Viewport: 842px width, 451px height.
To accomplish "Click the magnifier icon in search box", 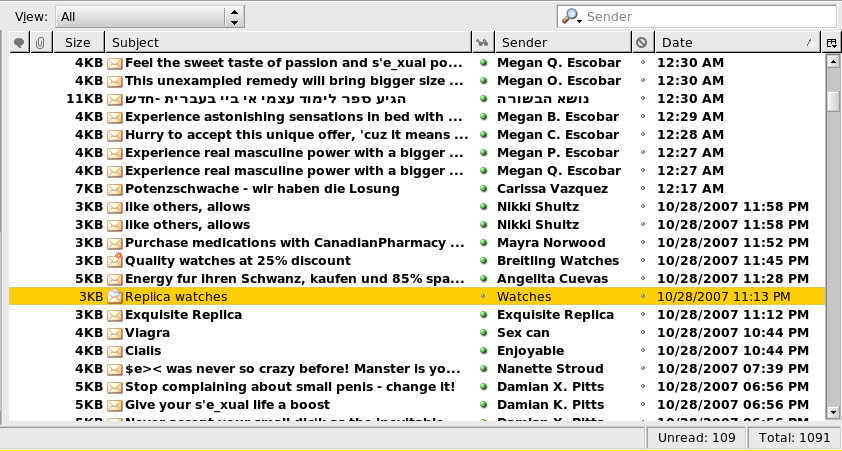I will pyautogui.click(x=571, y=16).
